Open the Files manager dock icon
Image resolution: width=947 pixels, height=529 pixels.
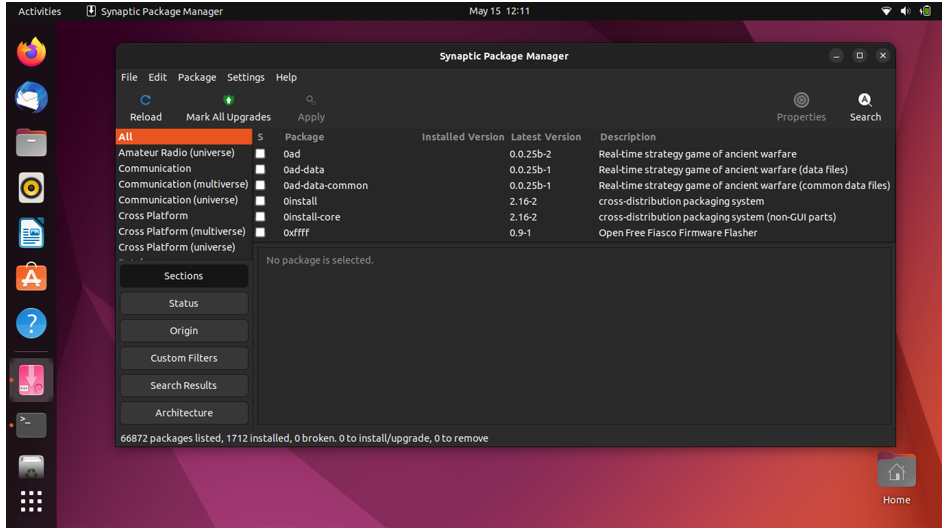[x=31, y=143]
